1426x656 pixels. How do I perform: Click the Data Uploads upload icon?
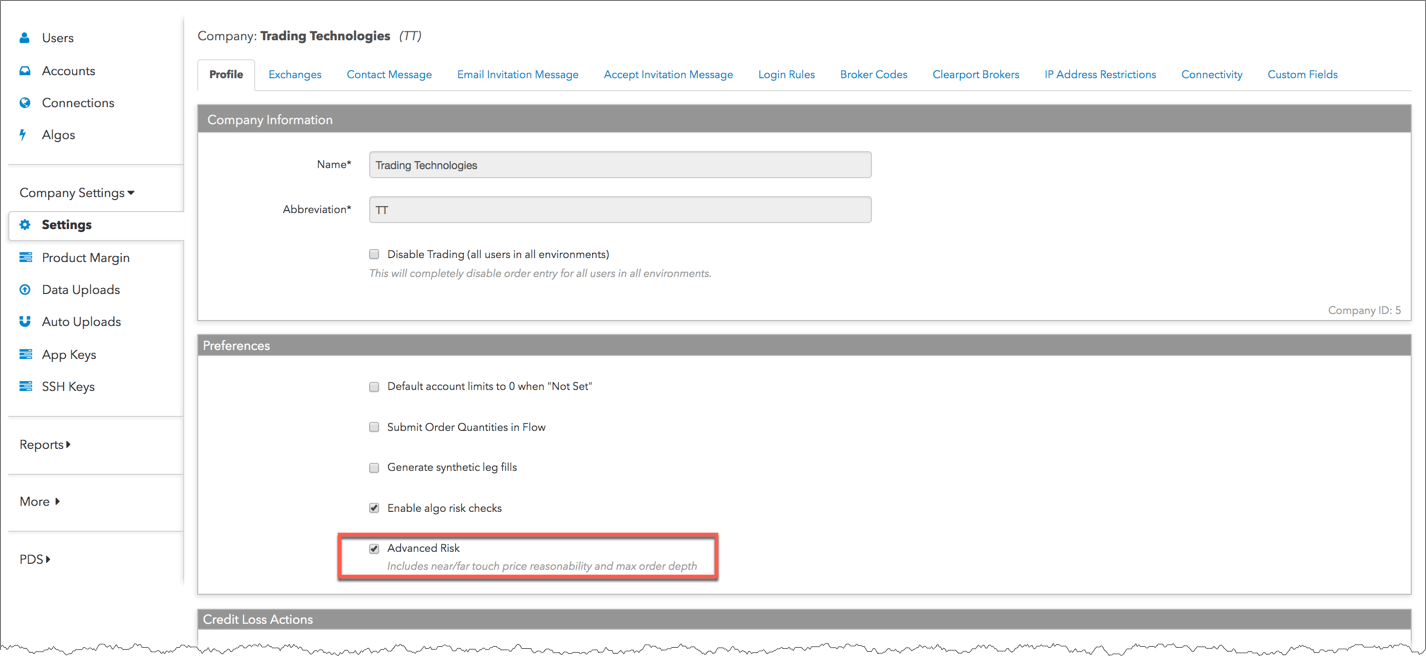tap(25, 290)
